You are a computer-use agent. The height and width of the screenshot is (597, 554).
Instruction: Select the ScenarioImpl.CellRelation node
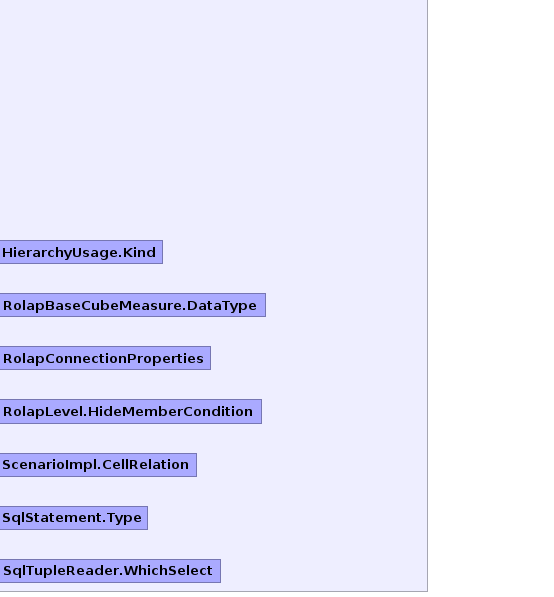pos(98,465)
